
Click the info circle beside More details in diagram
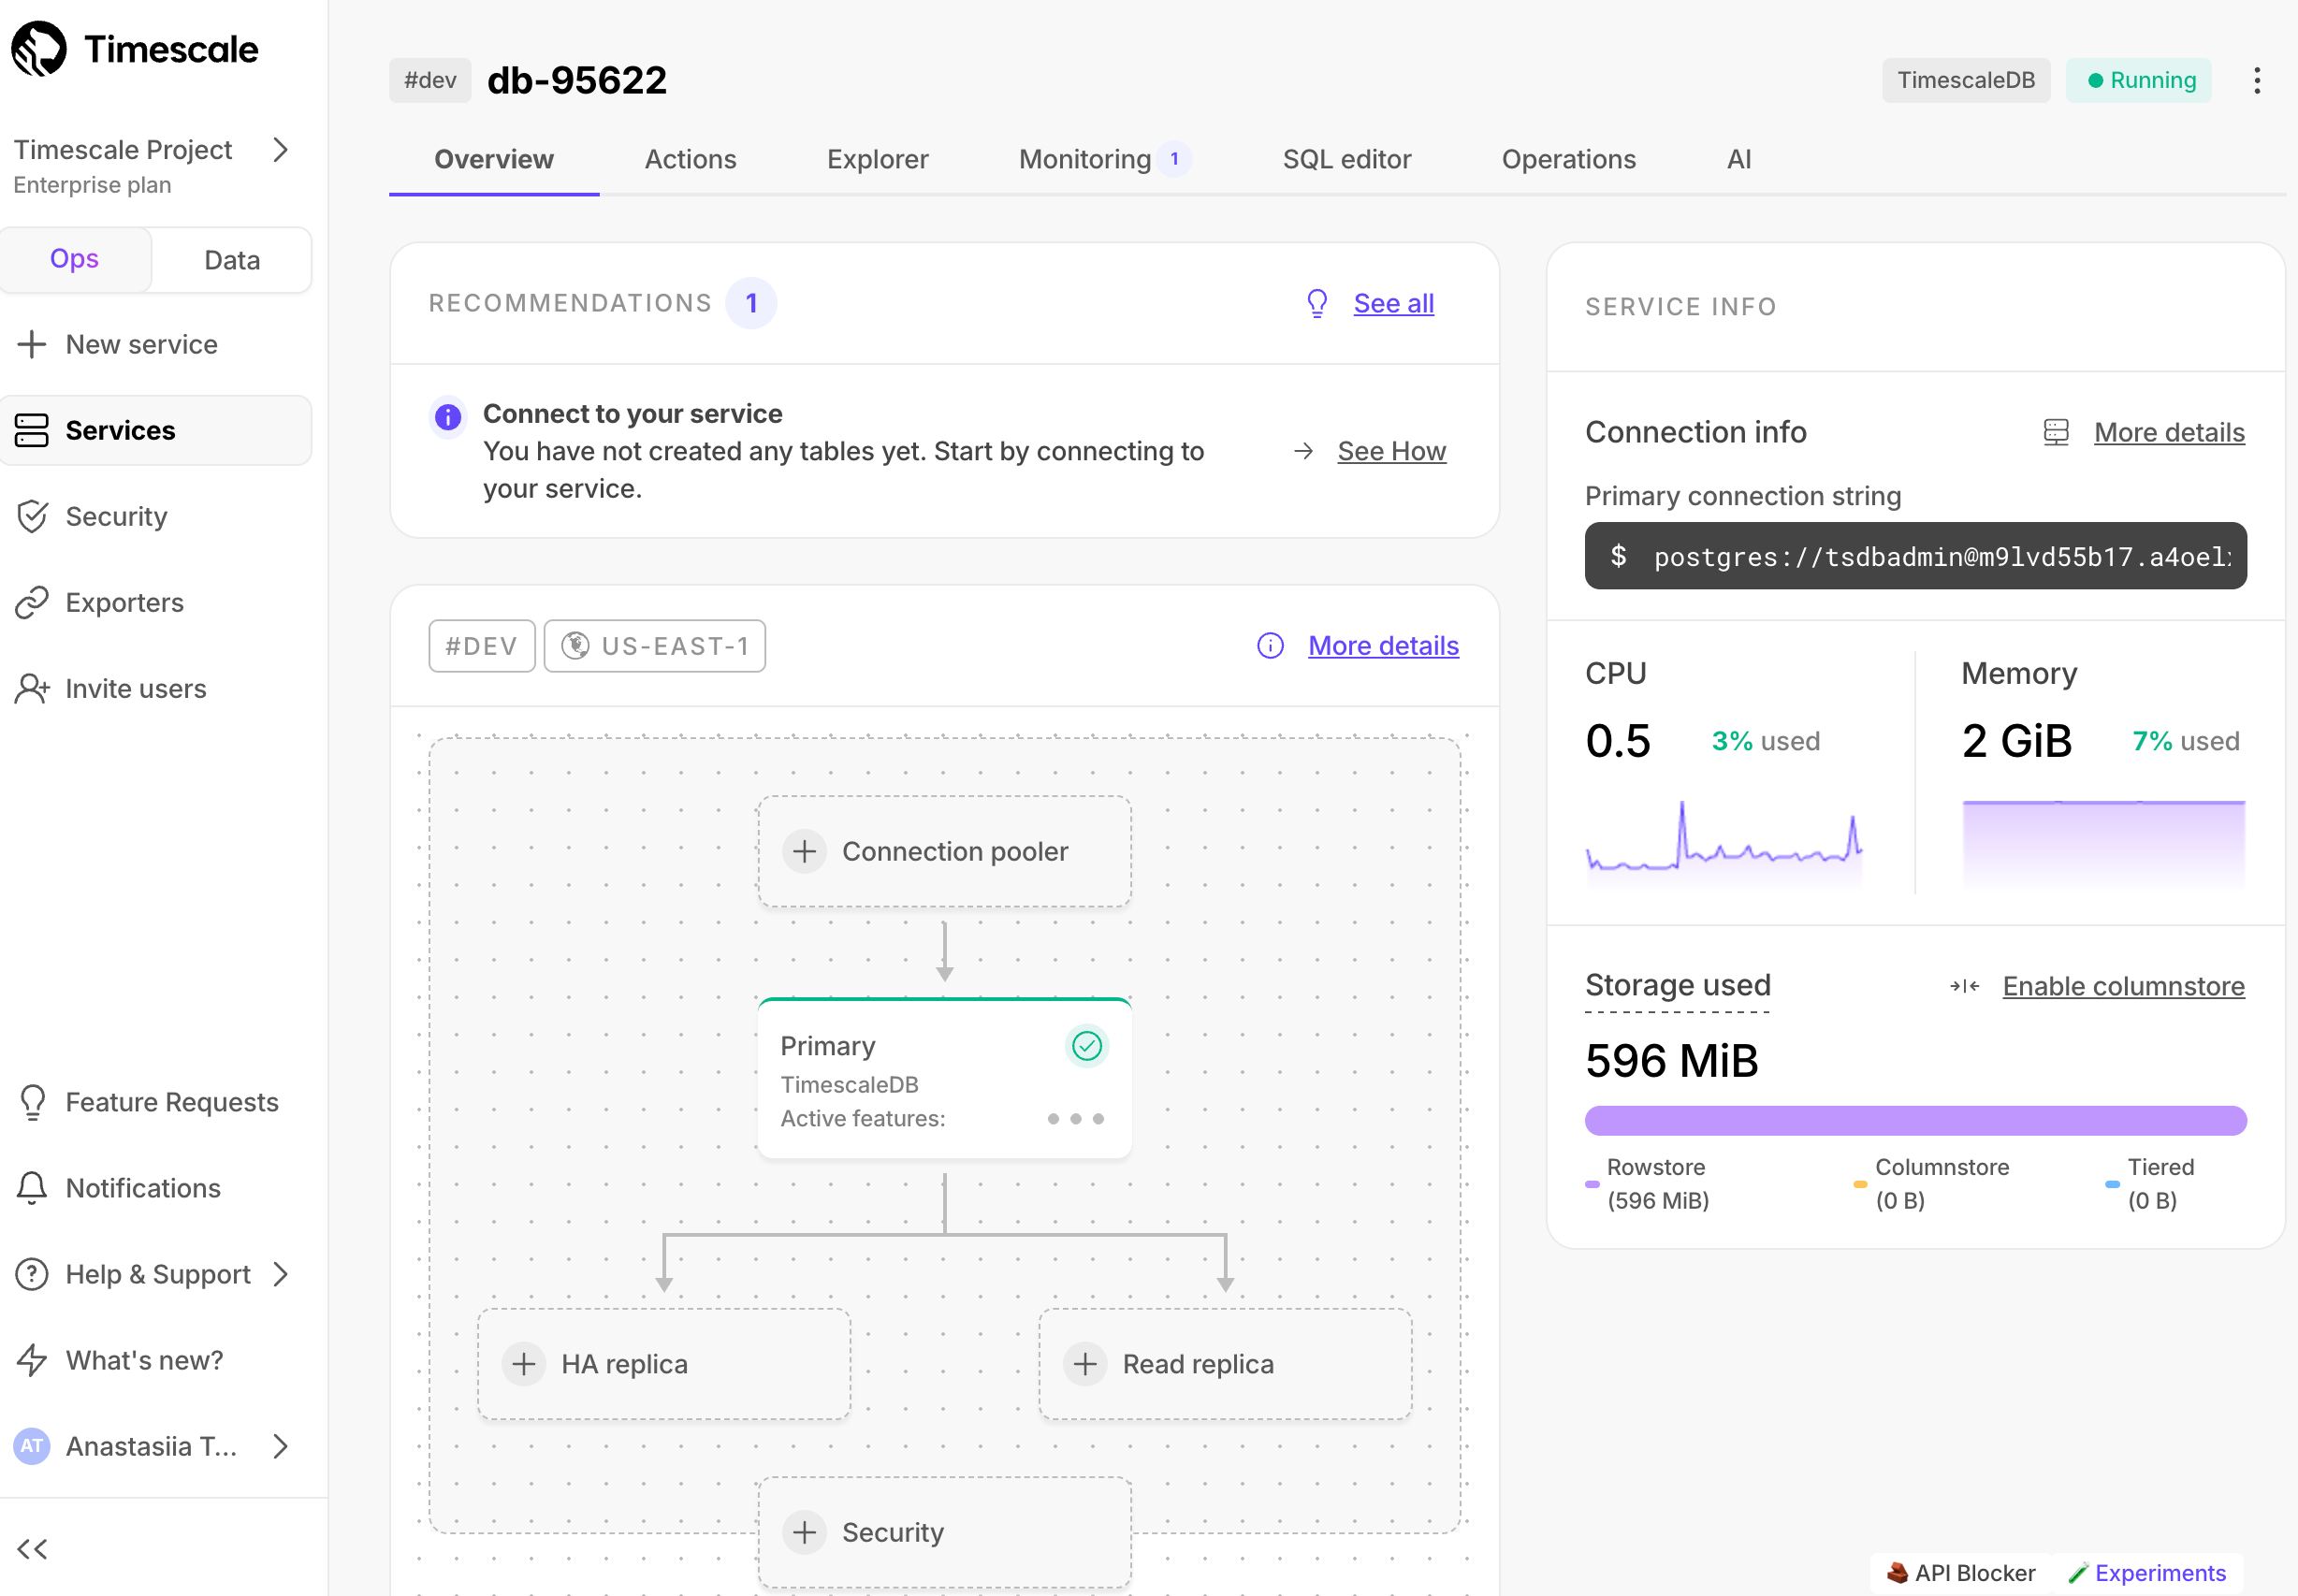[x=1270, y=646]
